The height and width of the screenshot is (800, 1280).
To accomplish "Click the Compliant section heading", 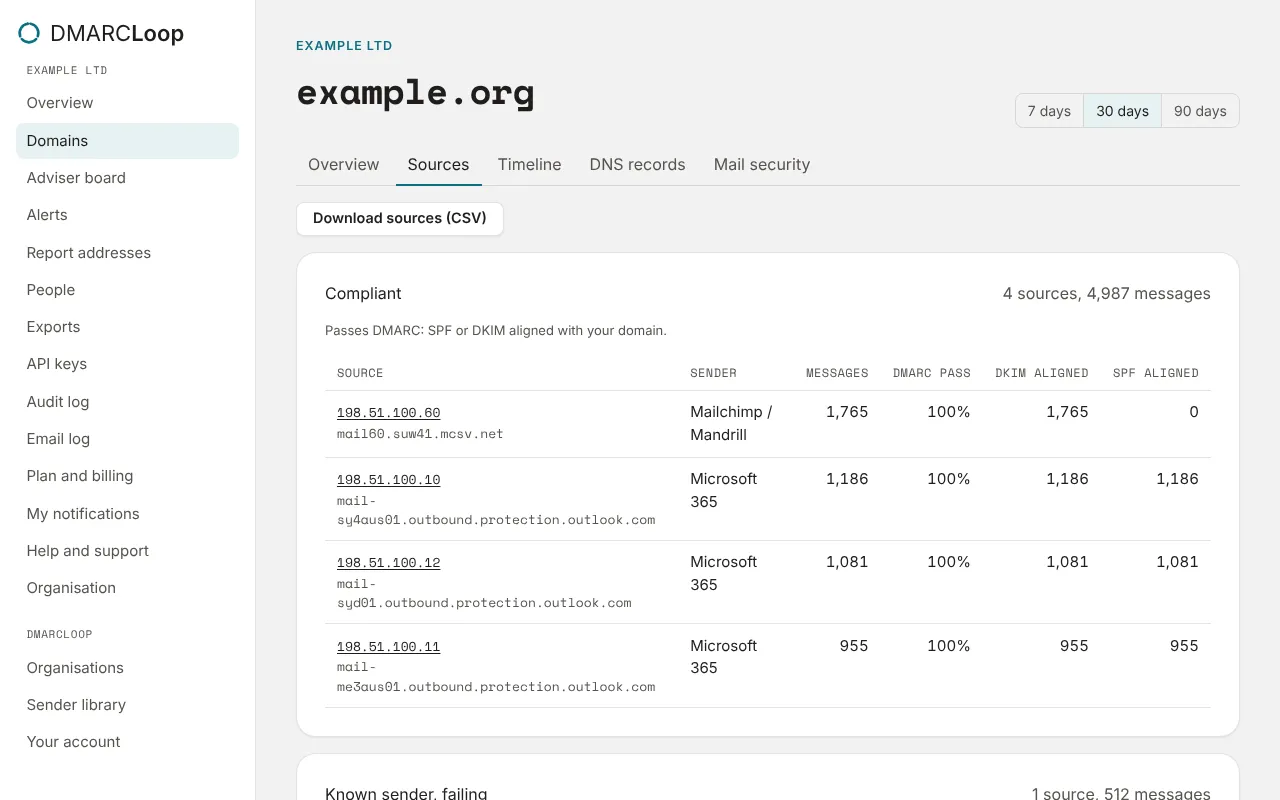I will tap(363, 294).
